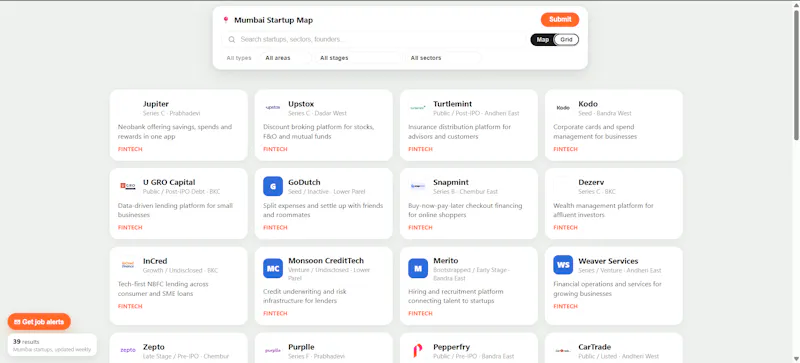This screenshot has height=363, width=800.
Task: Click the FINTECH tag on Kodo card
Action: point(566,149)
